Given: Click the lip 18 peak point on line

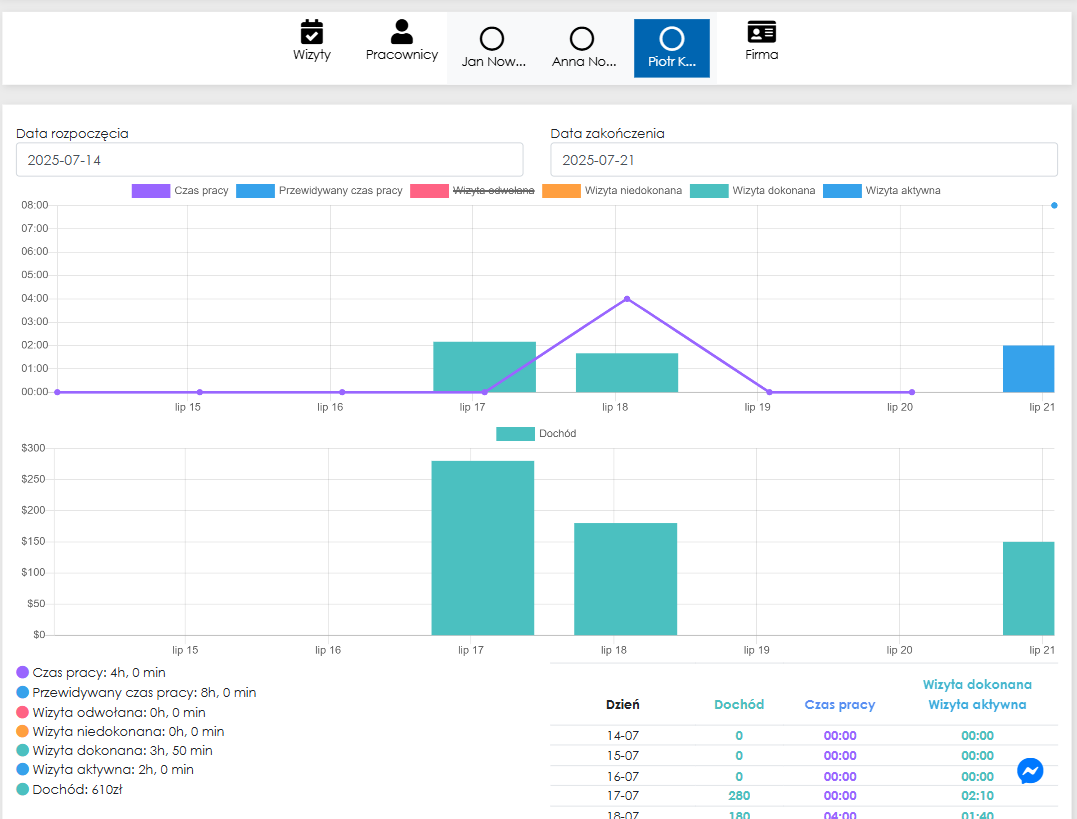Looking at the screenshot, I should pos(627,298).
